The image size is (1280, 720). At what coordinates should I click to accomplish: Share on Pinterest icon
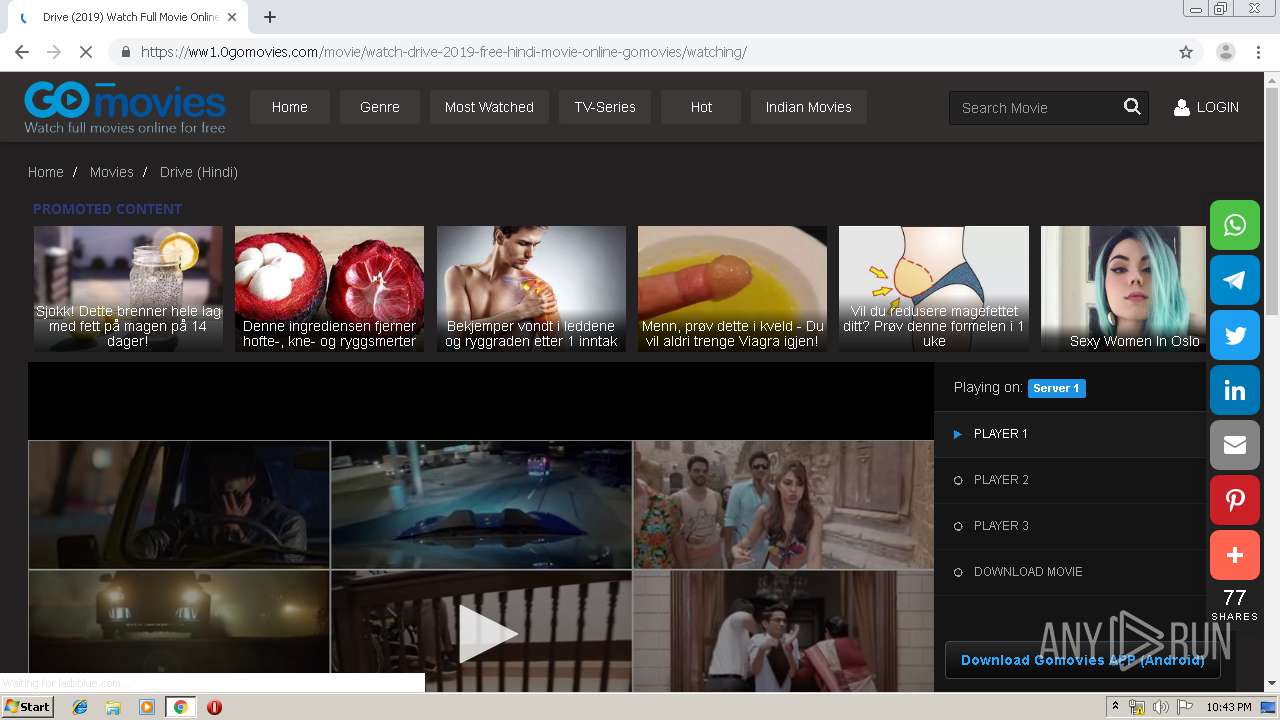tap(1235, 500)
